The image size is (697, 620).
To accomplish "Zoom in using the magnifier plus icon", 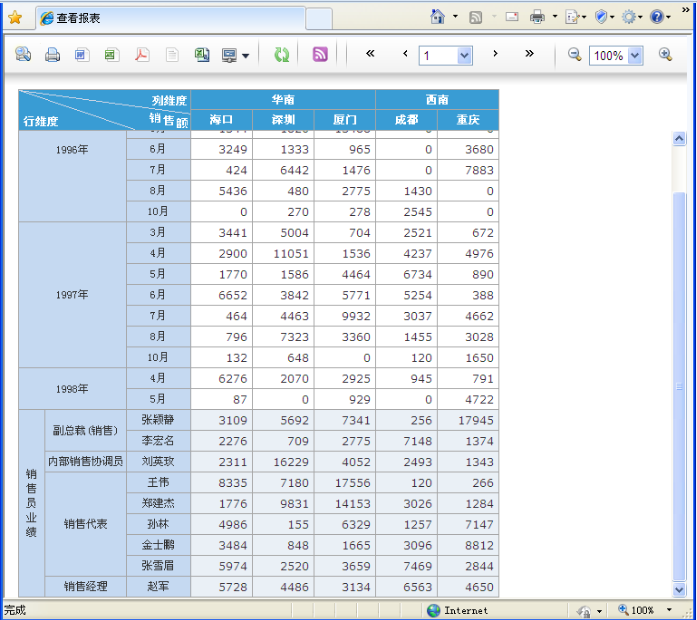I will 665,55.
